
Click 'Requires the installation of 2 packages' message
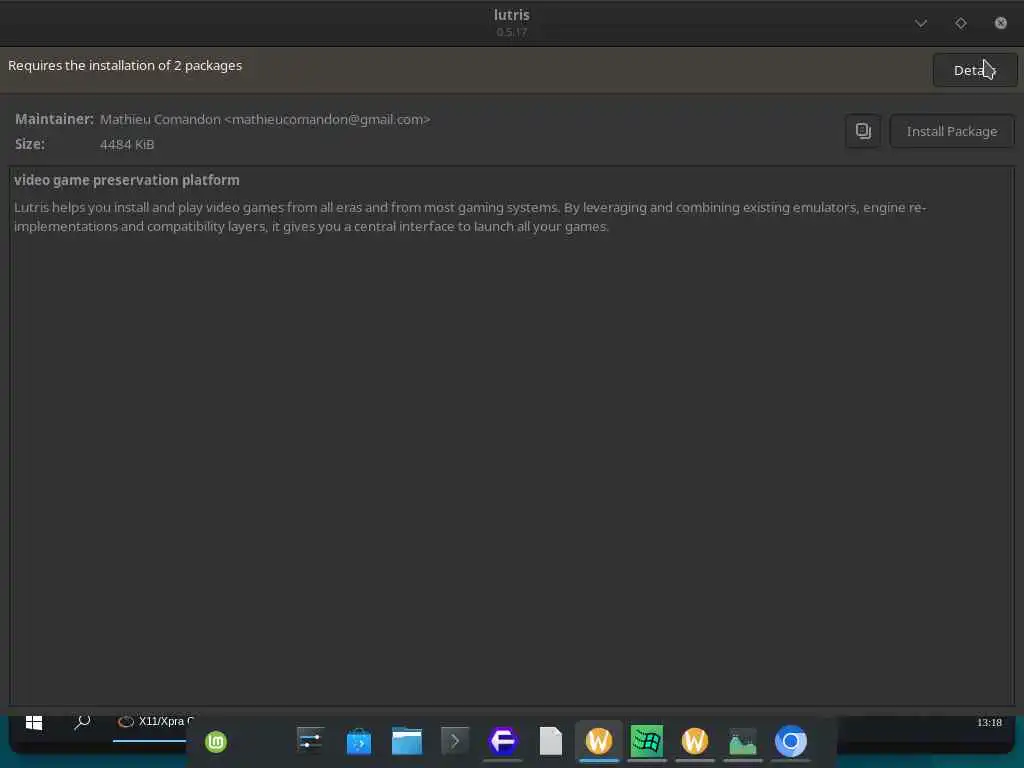[x=125, y=65]
